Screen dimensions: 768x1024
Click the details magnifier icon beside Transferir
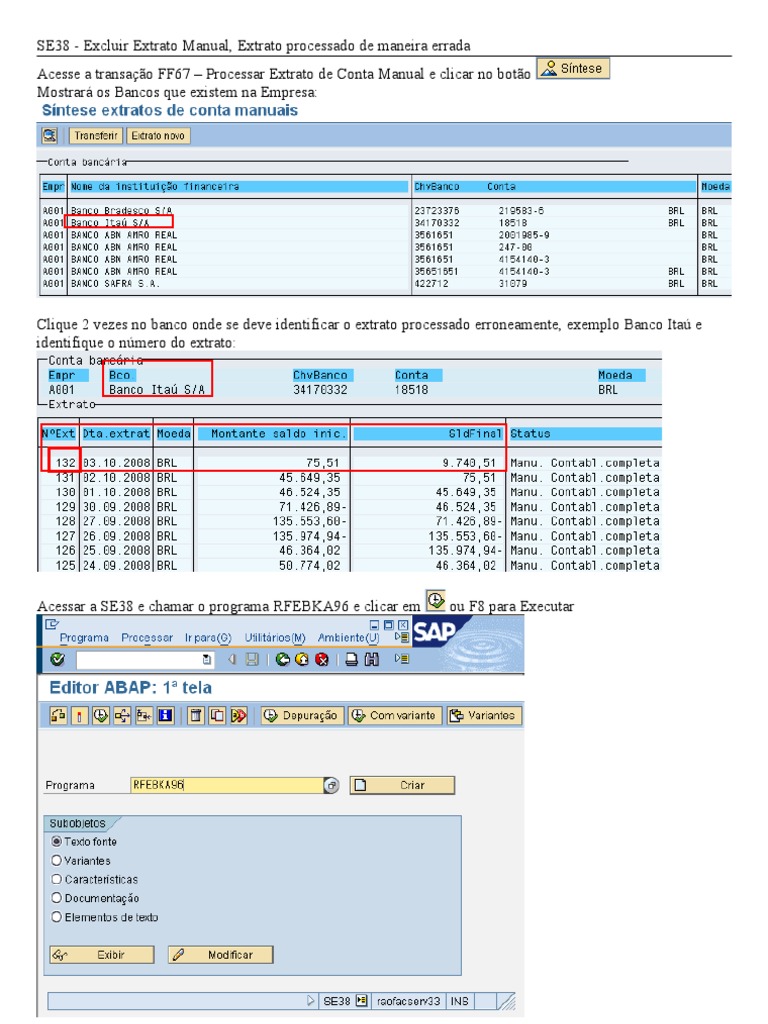(50, 136)
